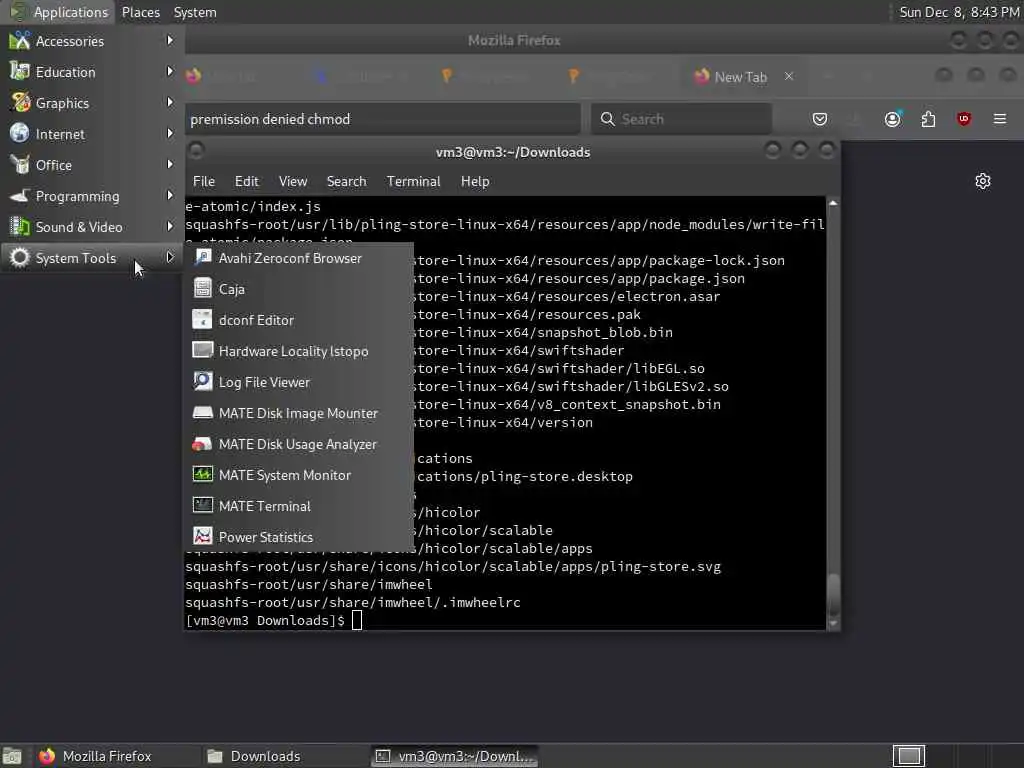Open the terminal Search menu
This screenshot has width=1024, height=768.
(x=346, y=182)
